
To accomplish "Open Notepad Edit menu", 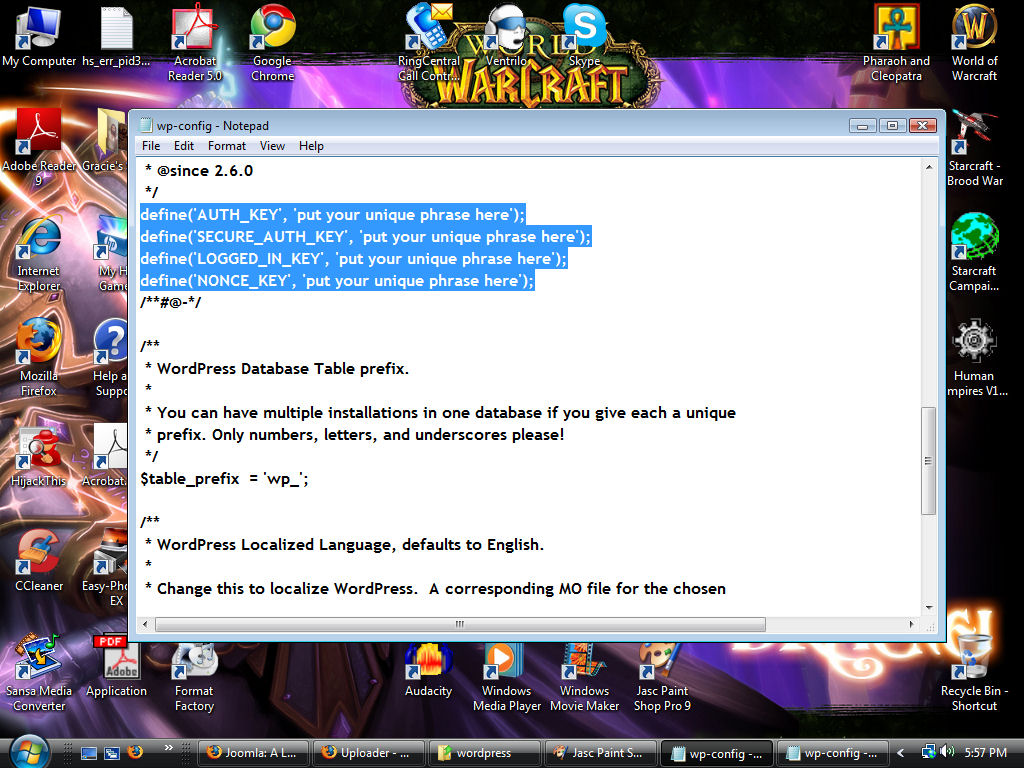I will coord(184,146).
